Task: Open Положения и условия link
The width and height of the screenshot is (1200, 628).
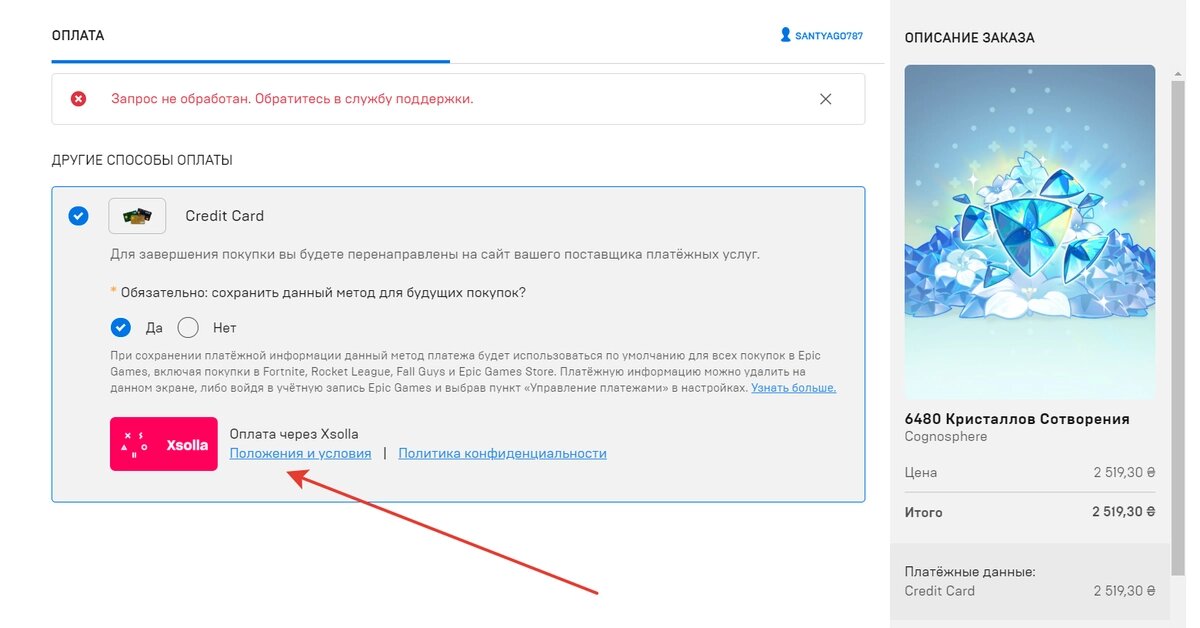Action: 300,453
